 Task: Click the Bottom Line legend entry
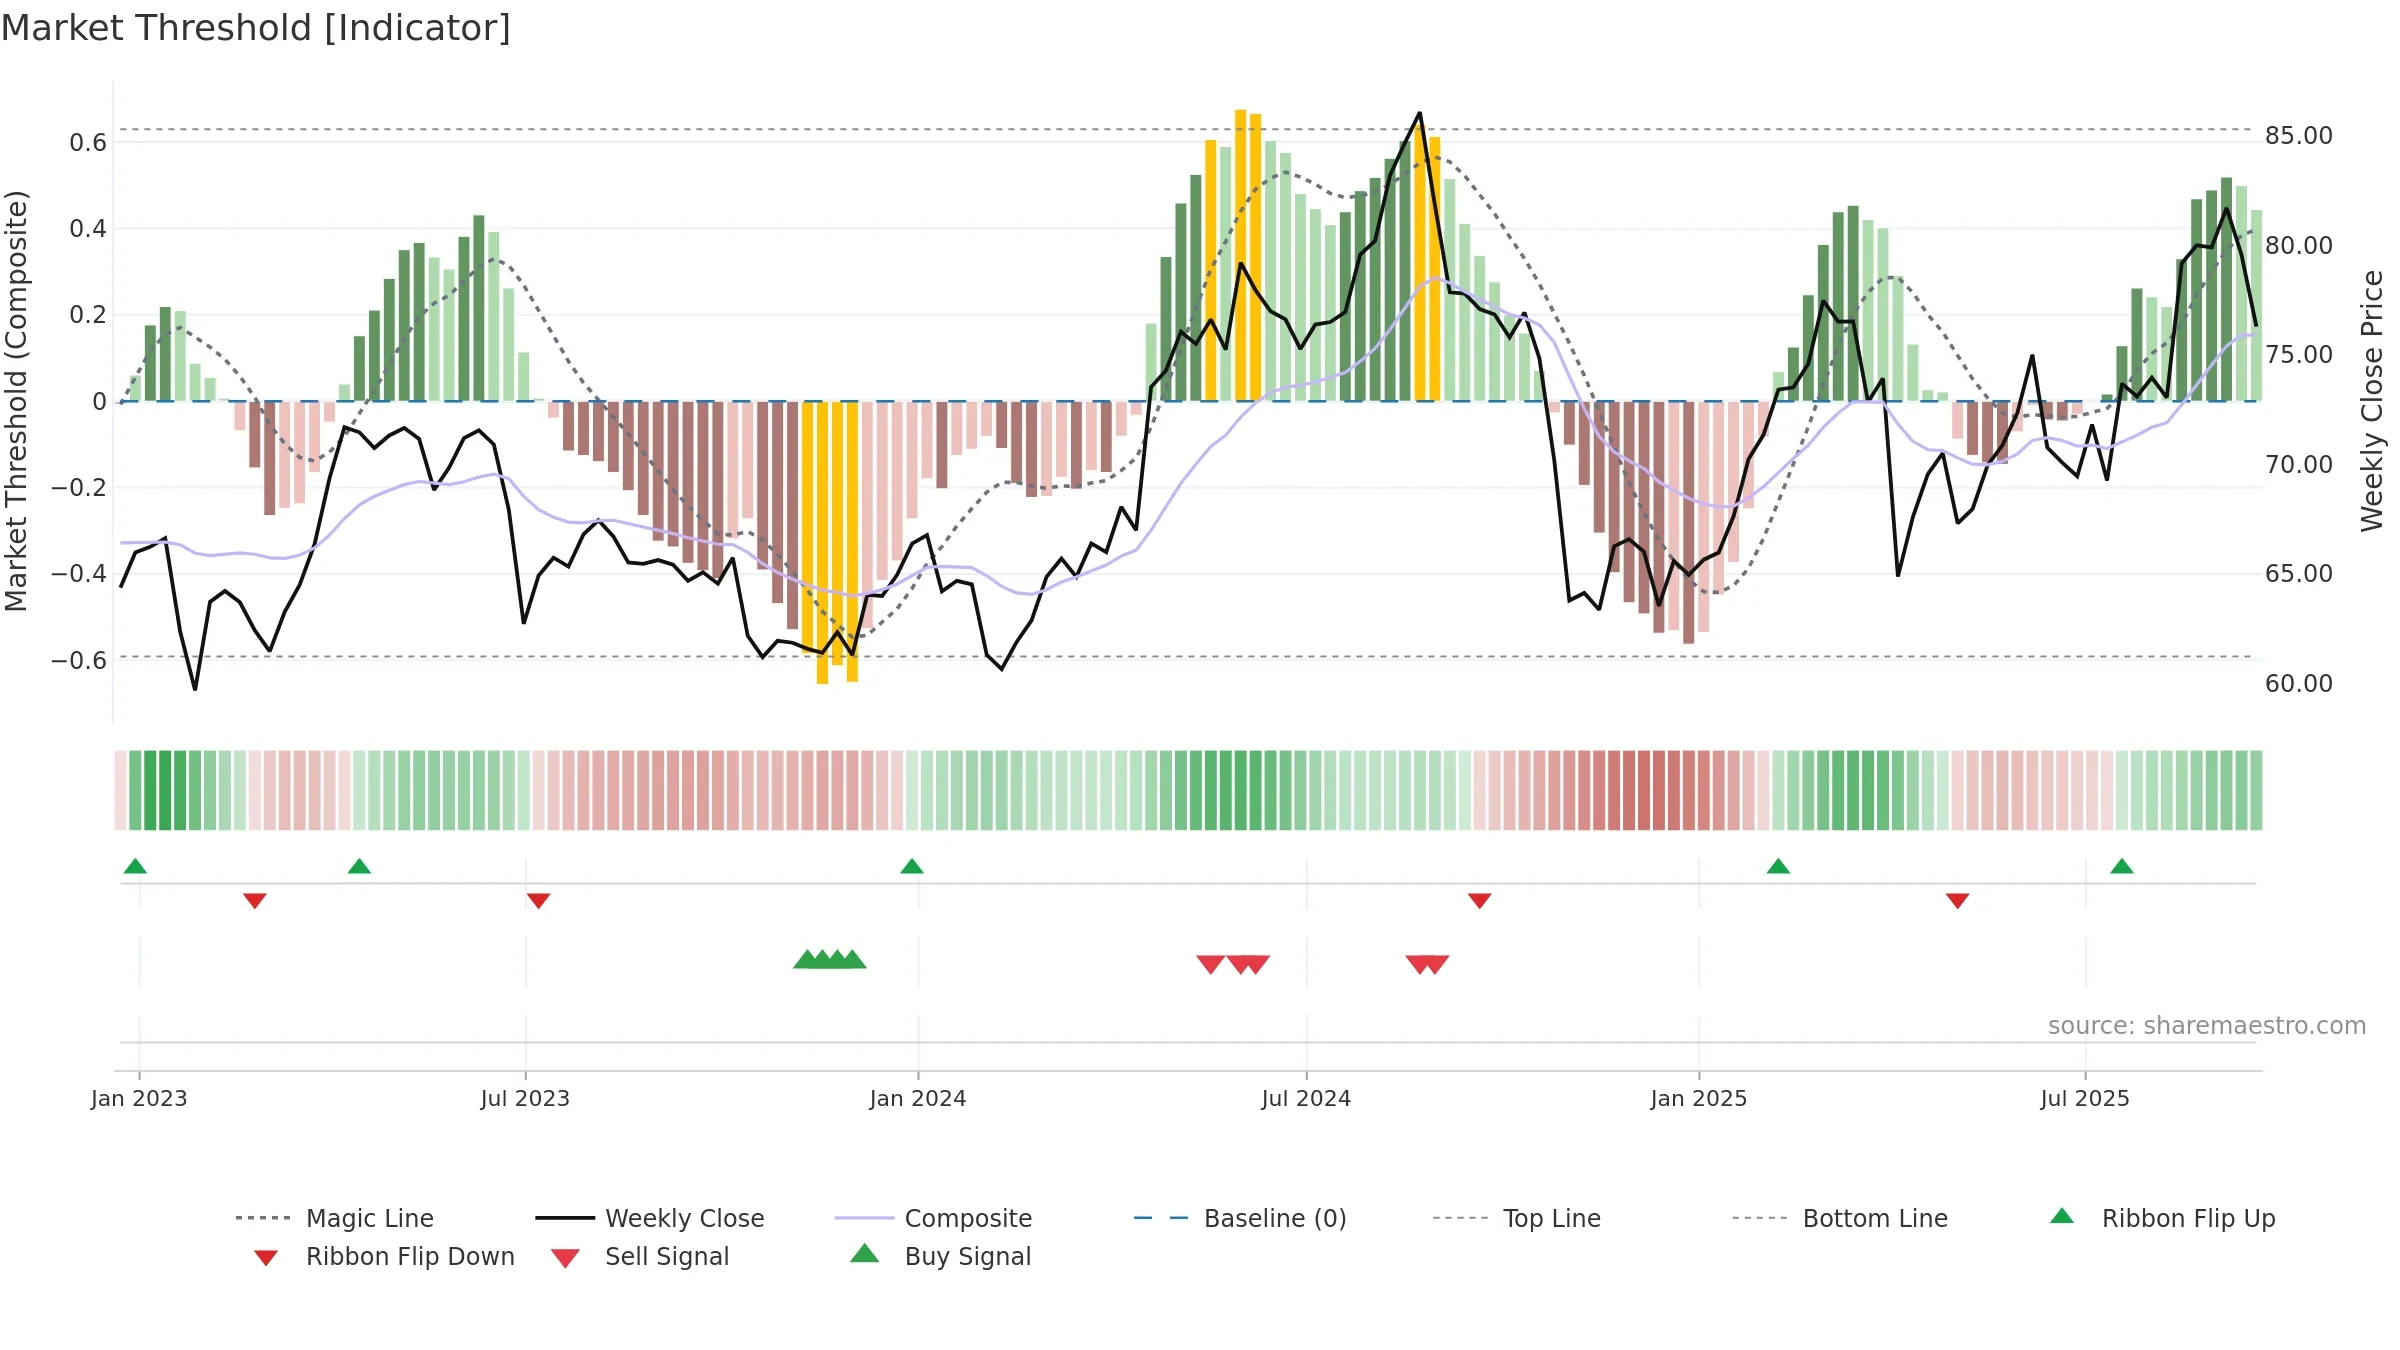[x=1840, y=1218]
